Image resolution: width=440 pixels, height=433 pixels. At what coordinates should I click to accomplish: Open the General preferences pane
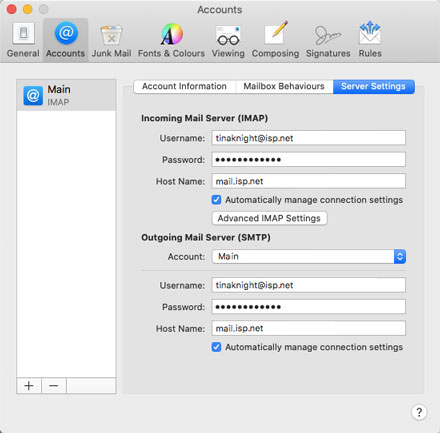click(23, 40)
